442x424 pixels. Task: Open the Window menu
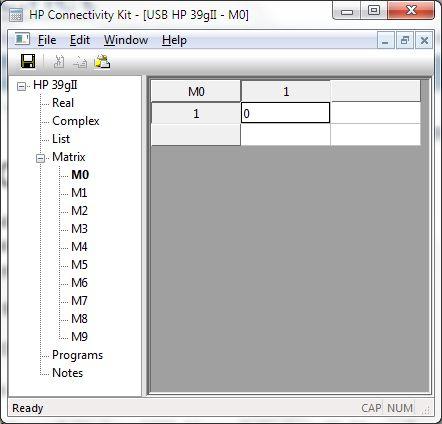point(126,40)
